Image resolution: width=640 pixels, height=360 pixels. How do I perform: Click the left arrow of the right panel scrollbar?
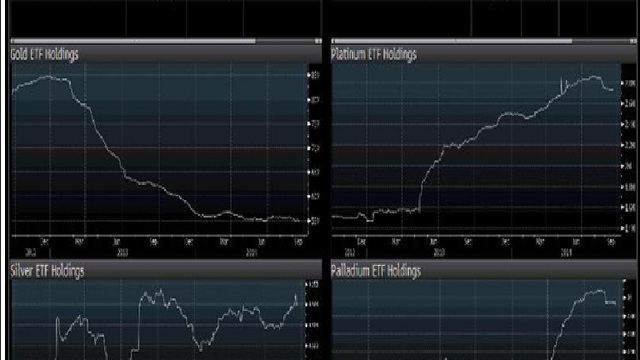click(x=333, y=41)
